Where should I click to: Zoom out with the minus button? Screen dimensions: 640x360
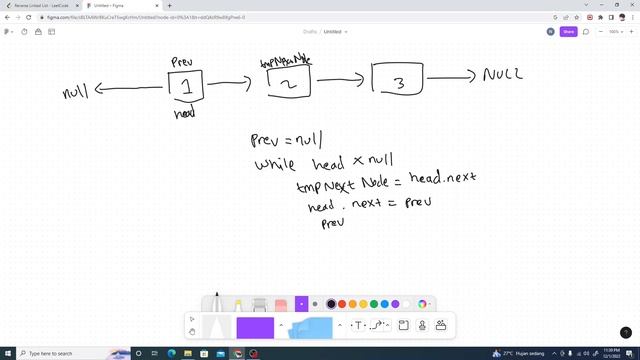tap(601, 31)
